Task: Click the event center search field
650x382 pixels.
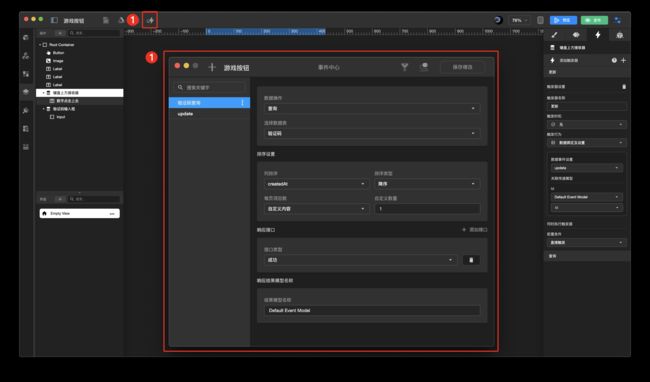Action: 210,87
